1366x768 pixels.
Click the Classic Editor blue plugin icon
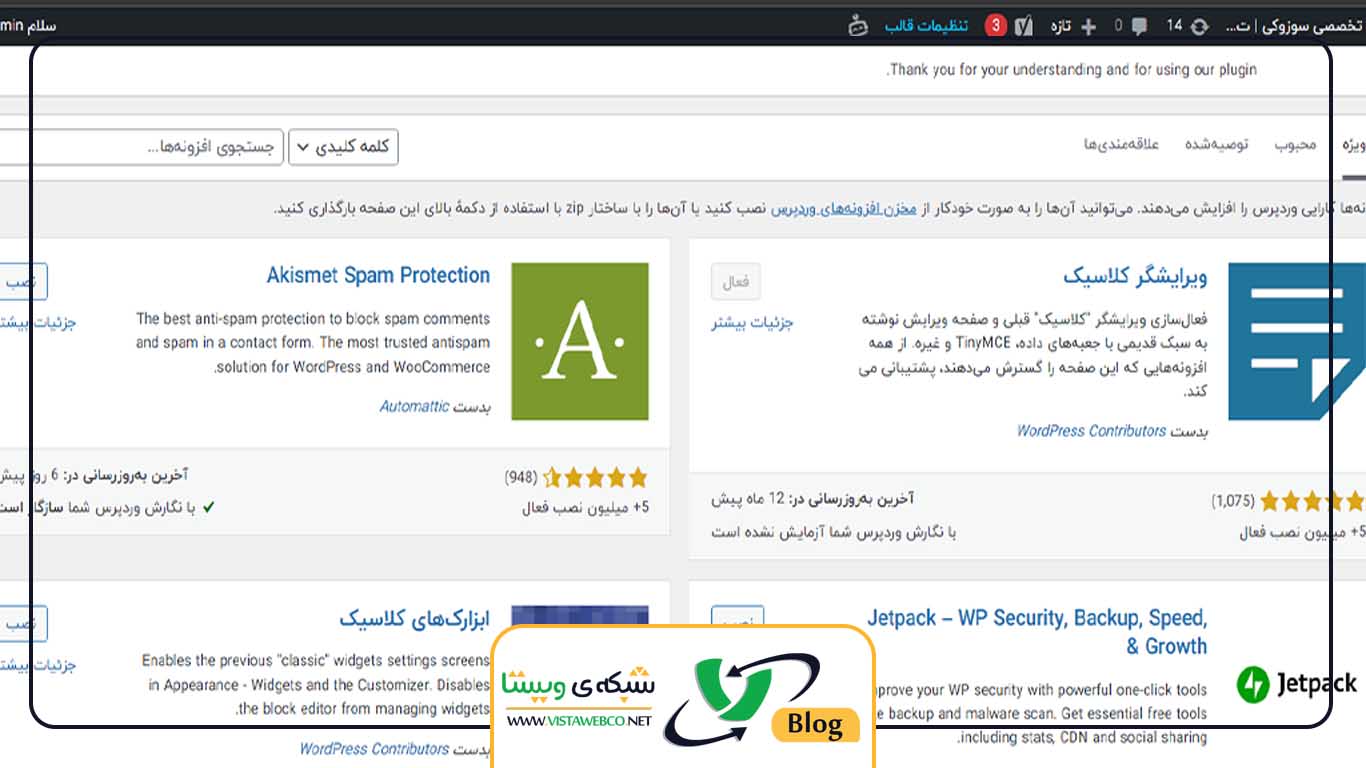(x=1296, y=341)
